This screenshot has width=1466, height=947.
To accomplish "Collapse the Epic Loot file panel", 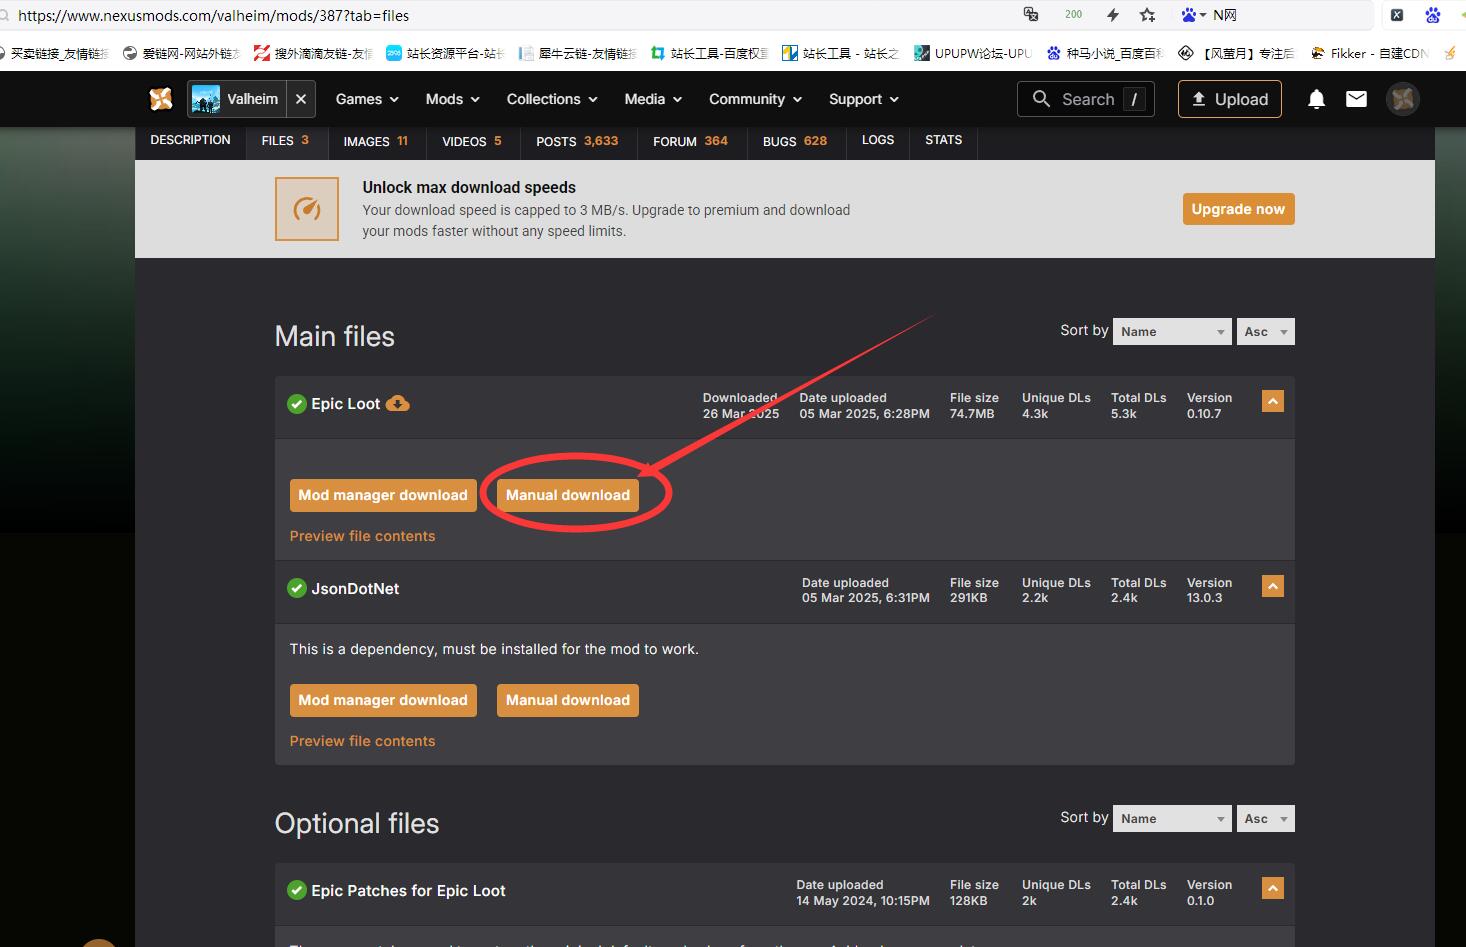I will pos(1272,401).
